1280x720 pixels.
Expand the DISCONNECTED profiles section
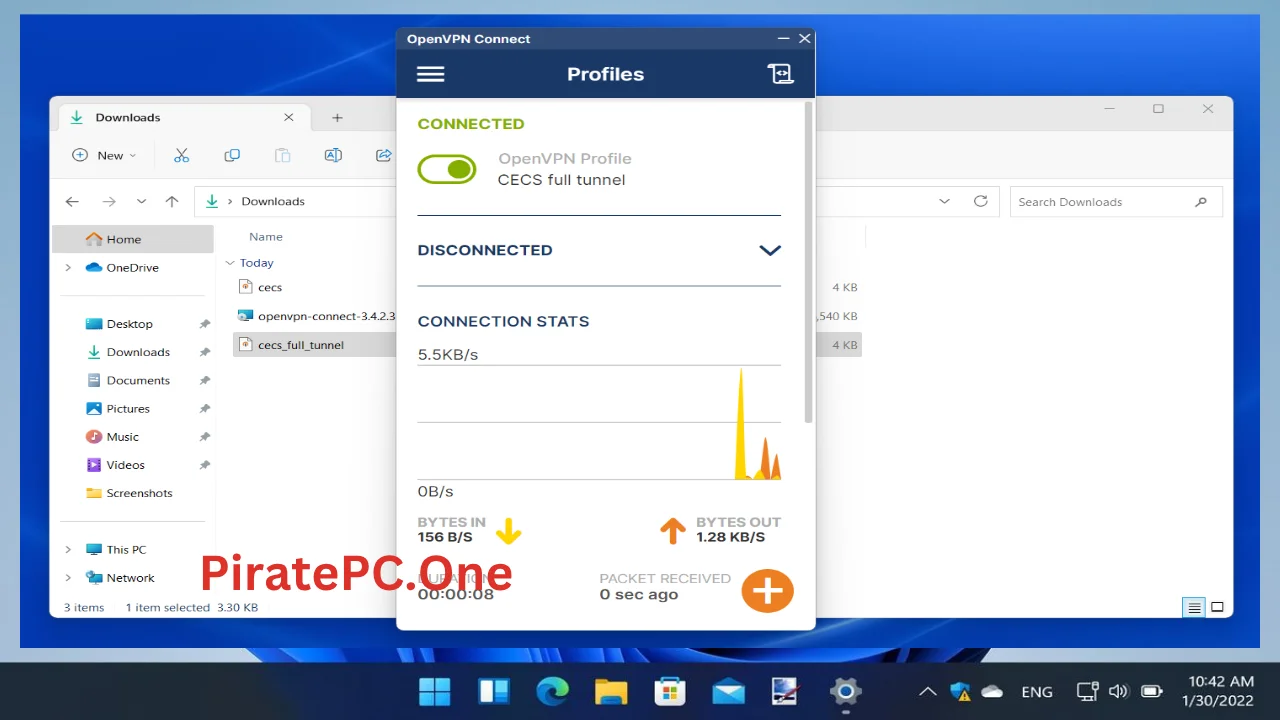pos(769,250)
